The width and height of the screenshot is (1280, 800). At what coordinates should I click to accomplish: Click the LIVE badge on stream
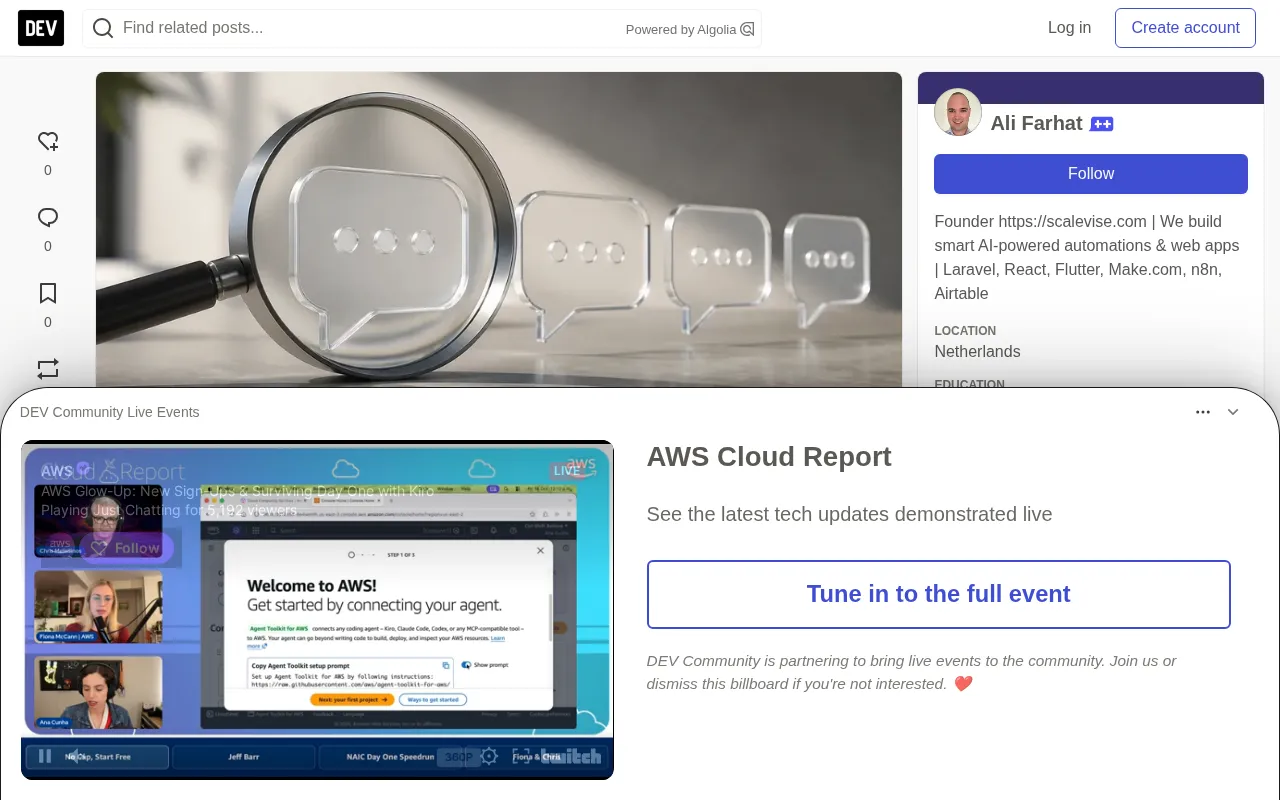(567, 470)
